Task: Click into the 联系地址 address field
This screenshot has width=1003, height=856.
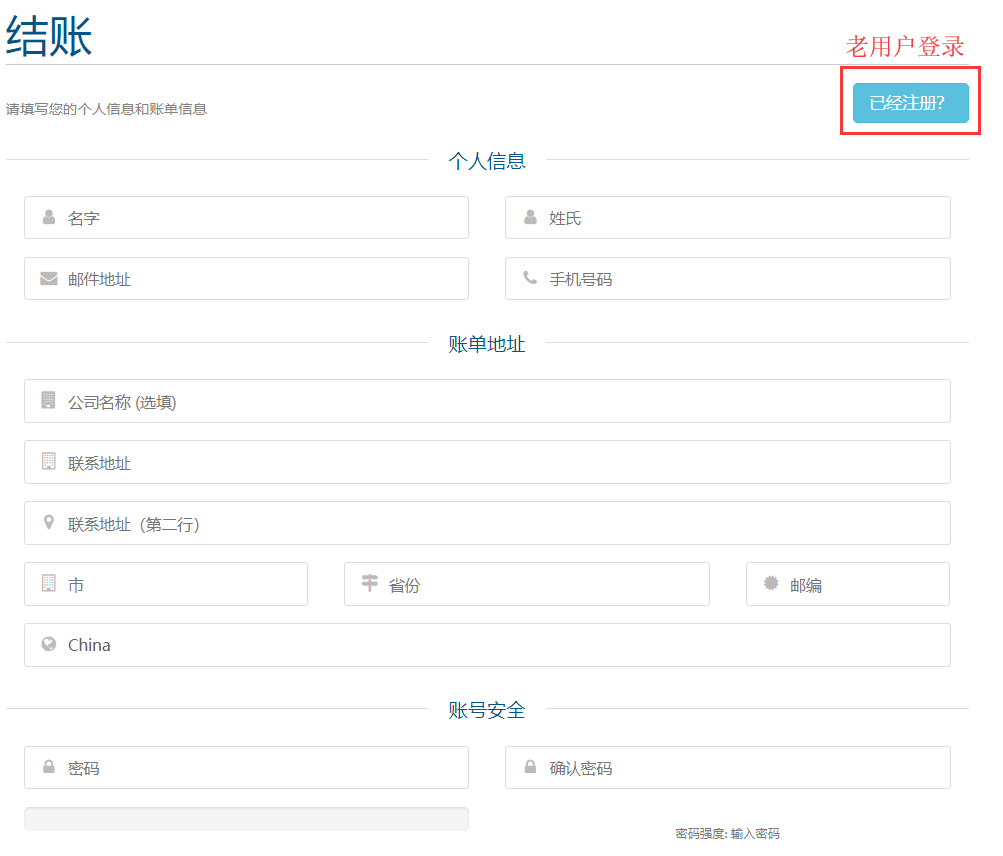Action: [500, 462]
